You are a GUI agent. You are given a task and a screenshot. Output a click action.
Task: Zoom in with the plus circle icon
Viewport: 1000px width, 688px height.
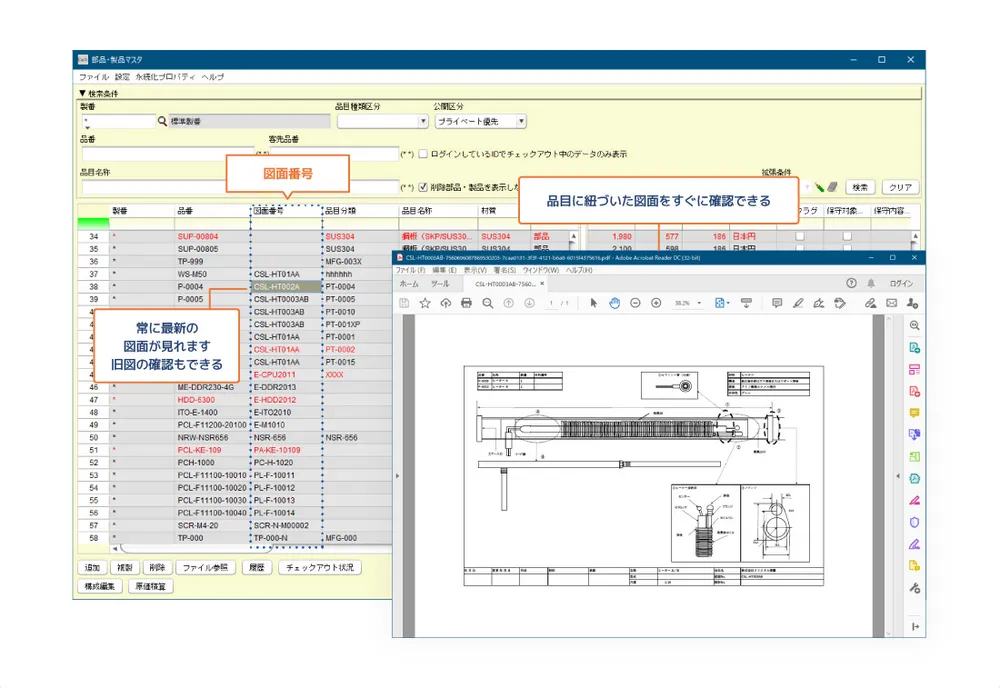[x=656, y=304]
